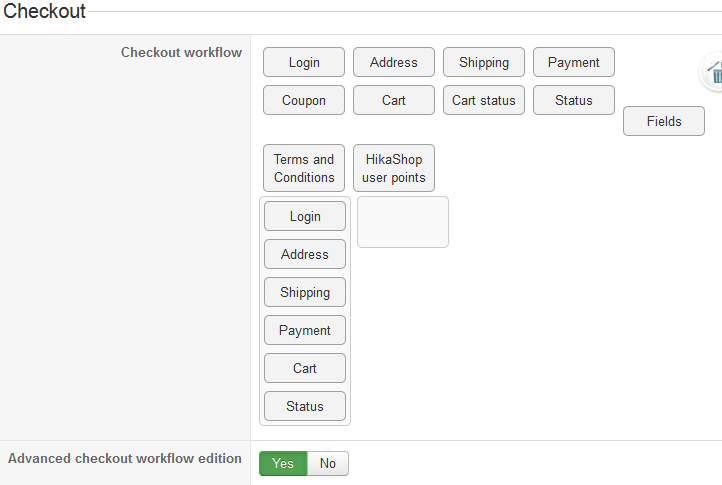Select the Cart block in top palette

coord(394,100)
